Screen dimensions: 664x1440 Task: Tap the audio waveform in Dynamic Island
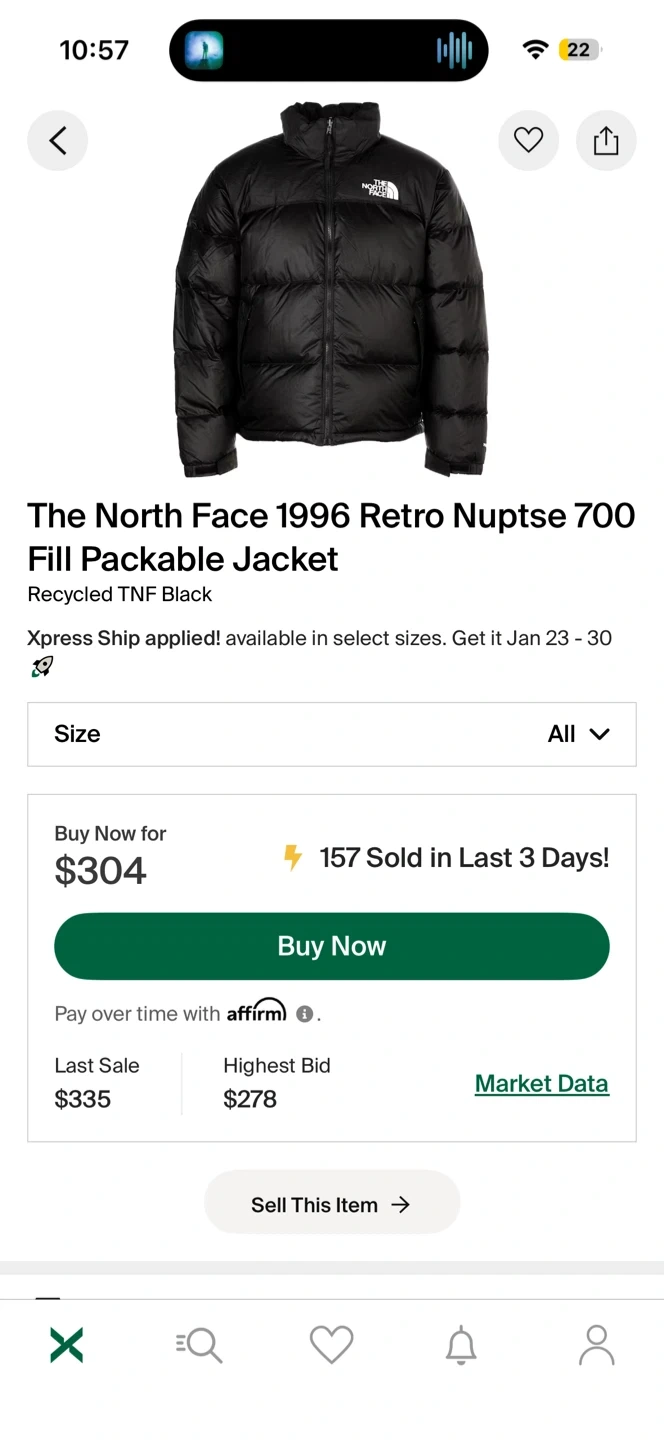[x=454, y=49]
